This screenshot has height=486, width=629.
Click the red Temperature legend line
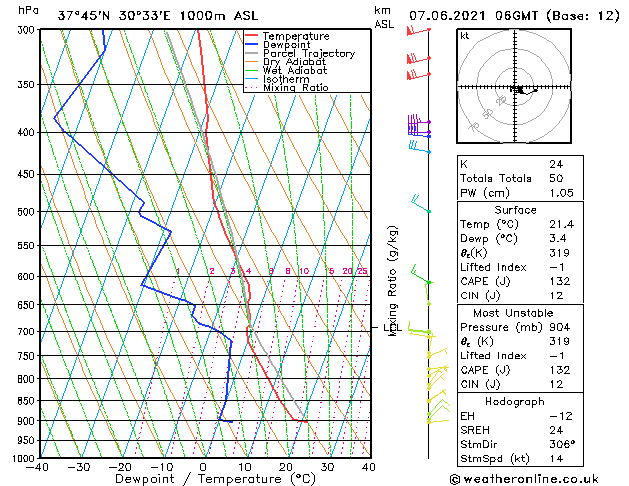[251, 36]
